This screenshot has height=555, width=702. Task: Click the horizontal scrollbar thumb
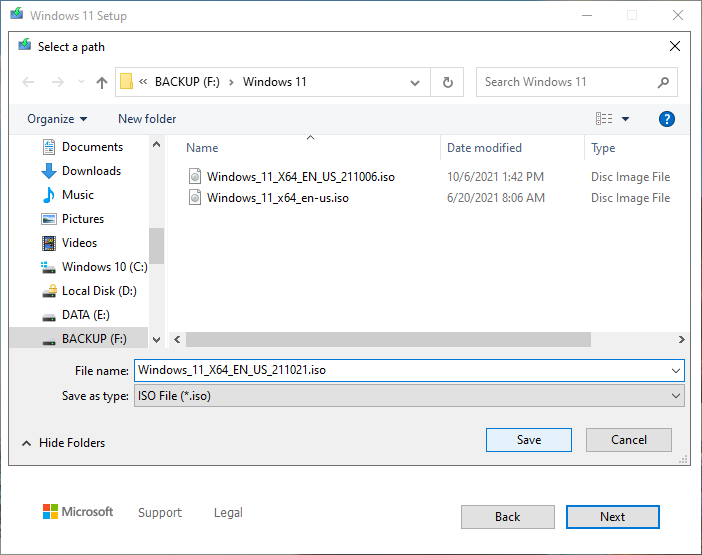(388, 340)
